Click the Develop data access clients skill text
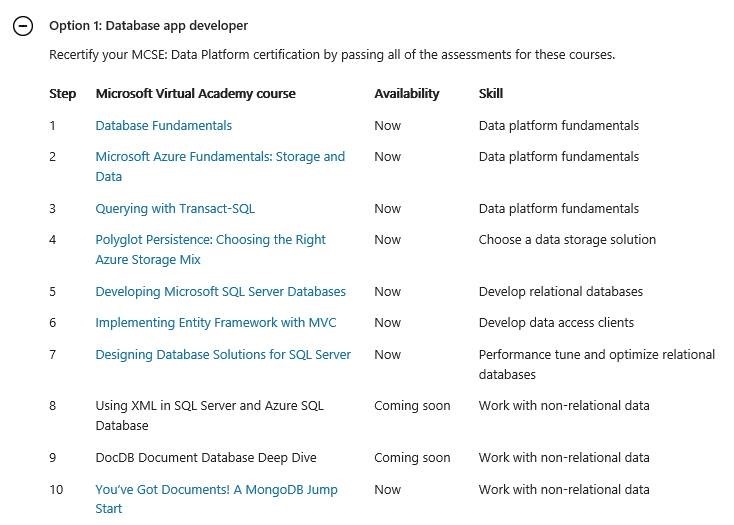The width and height of the screenshot is (734, 525). pyautogui.click(x=556, y=322)
